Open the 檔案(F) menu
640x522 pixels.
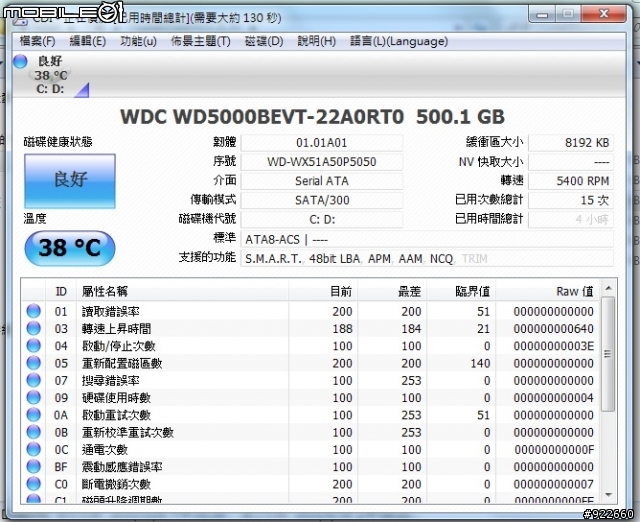(37, 41)
